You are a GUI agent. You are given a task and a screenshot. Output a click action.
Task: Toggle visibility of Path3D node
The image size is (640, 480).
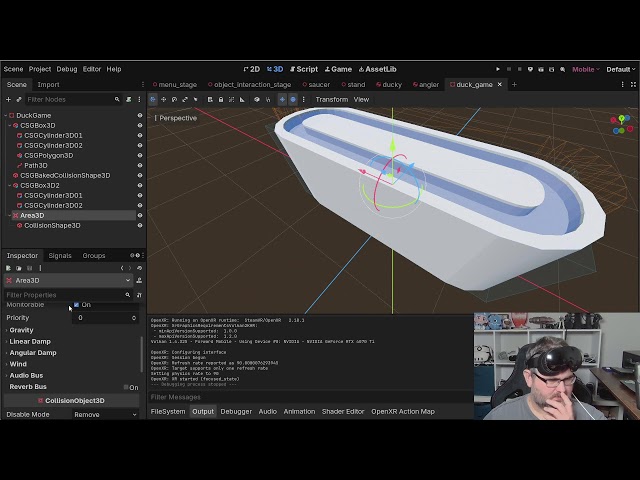tap(140, 165)
